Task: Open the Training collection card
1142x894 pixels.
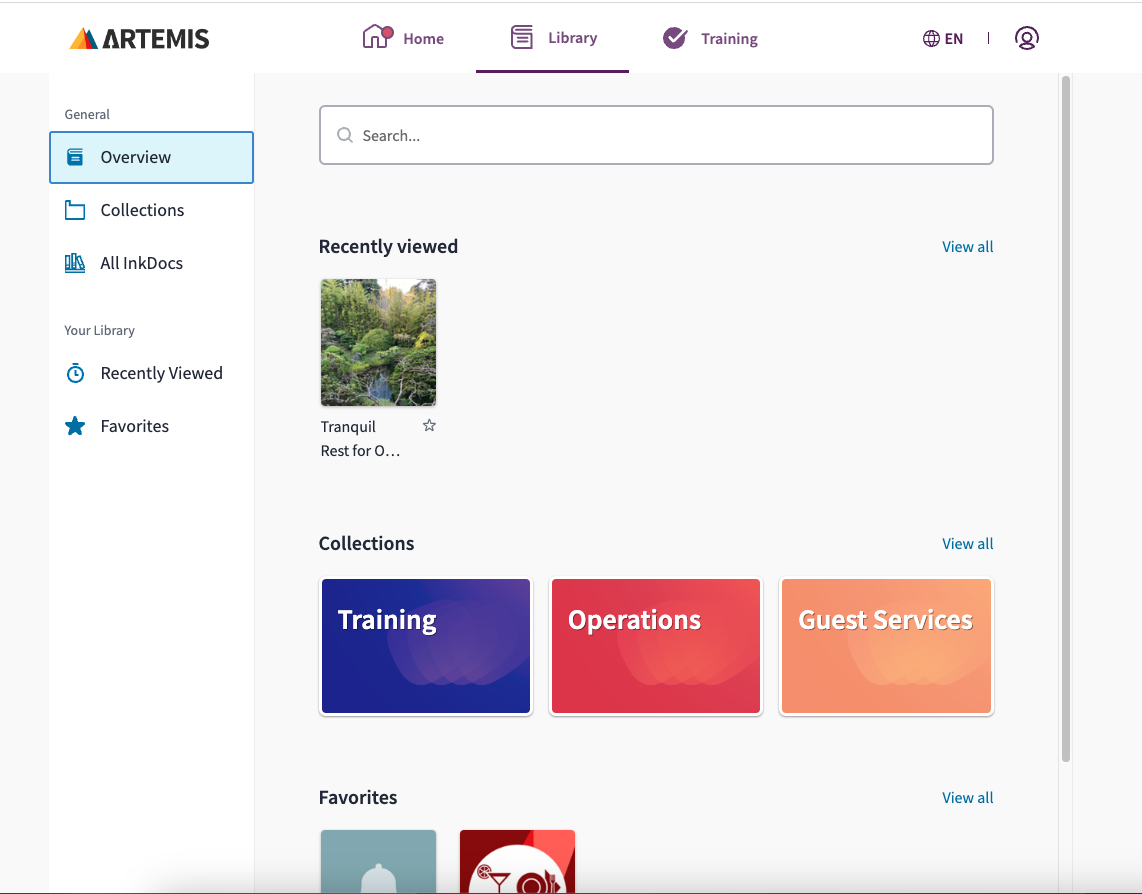Action: [426, 646]
